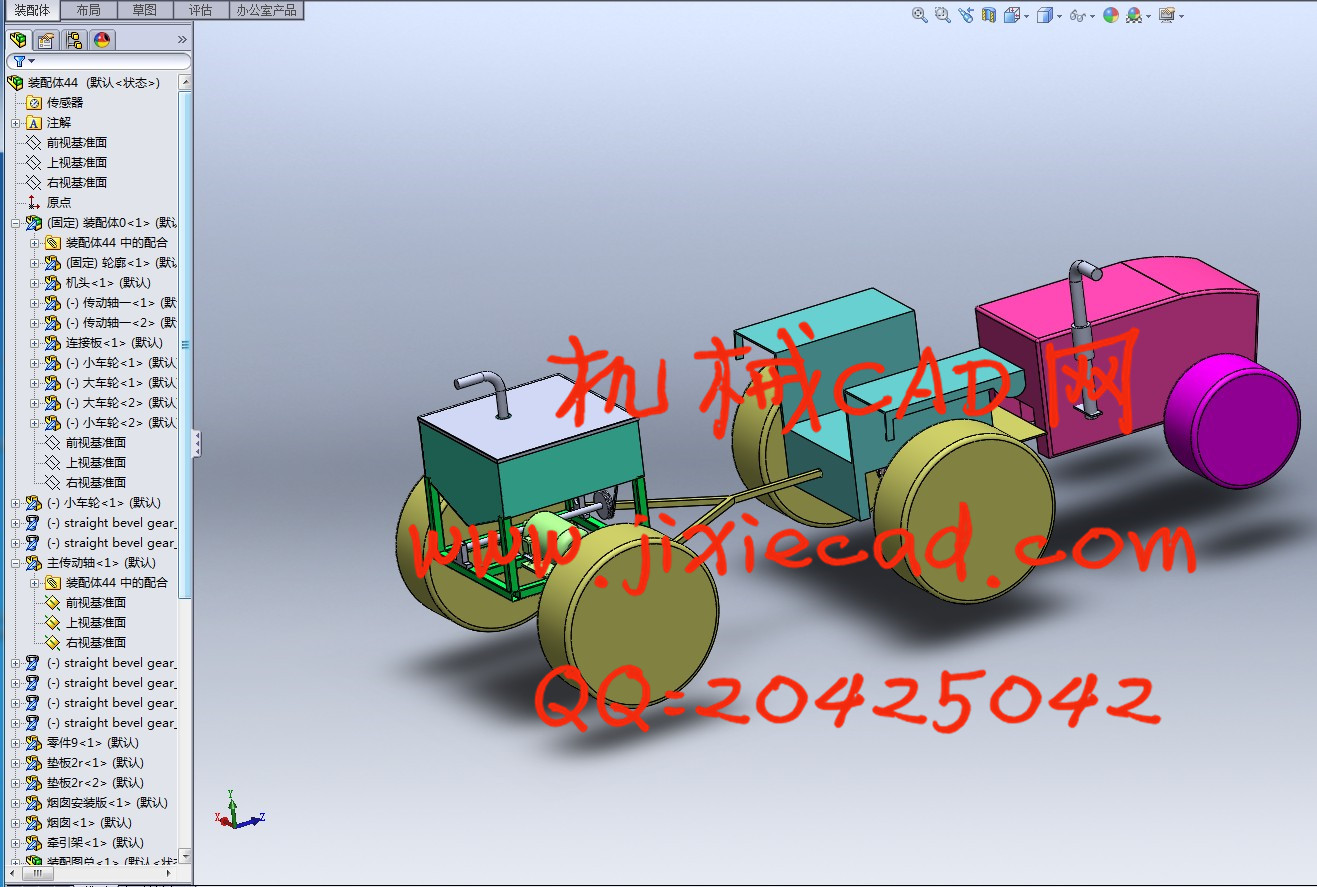
Task: Click the Display Style cube icon
Action: tap(1044, 15)
